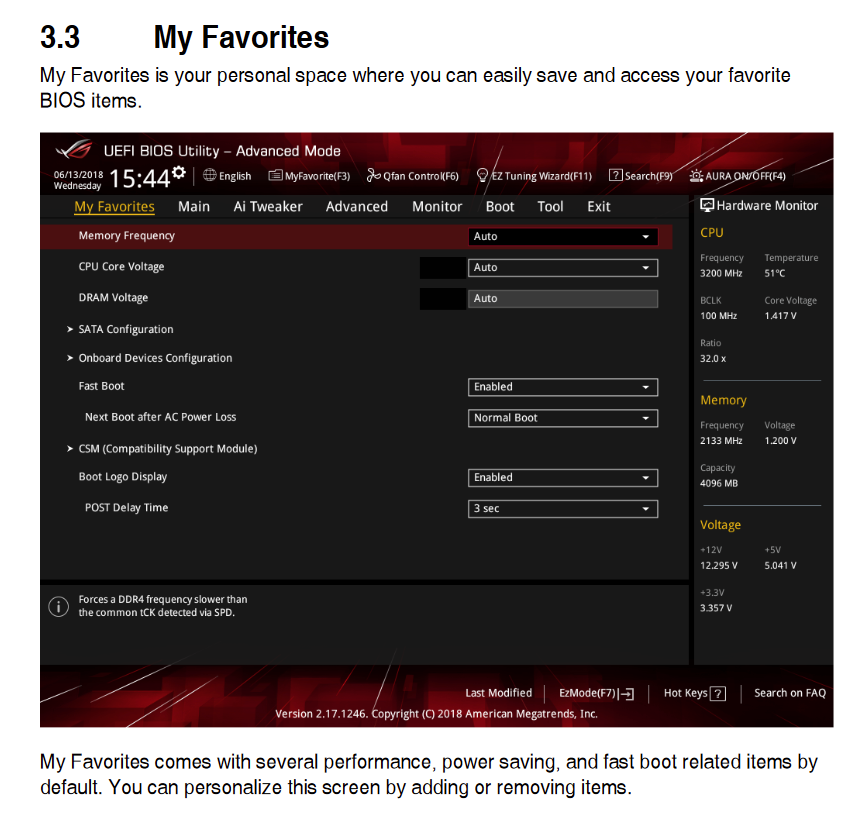This screenshot has width=861, height=825.
Task: Click the settings gear beside the clock
Action: [178, 172]
